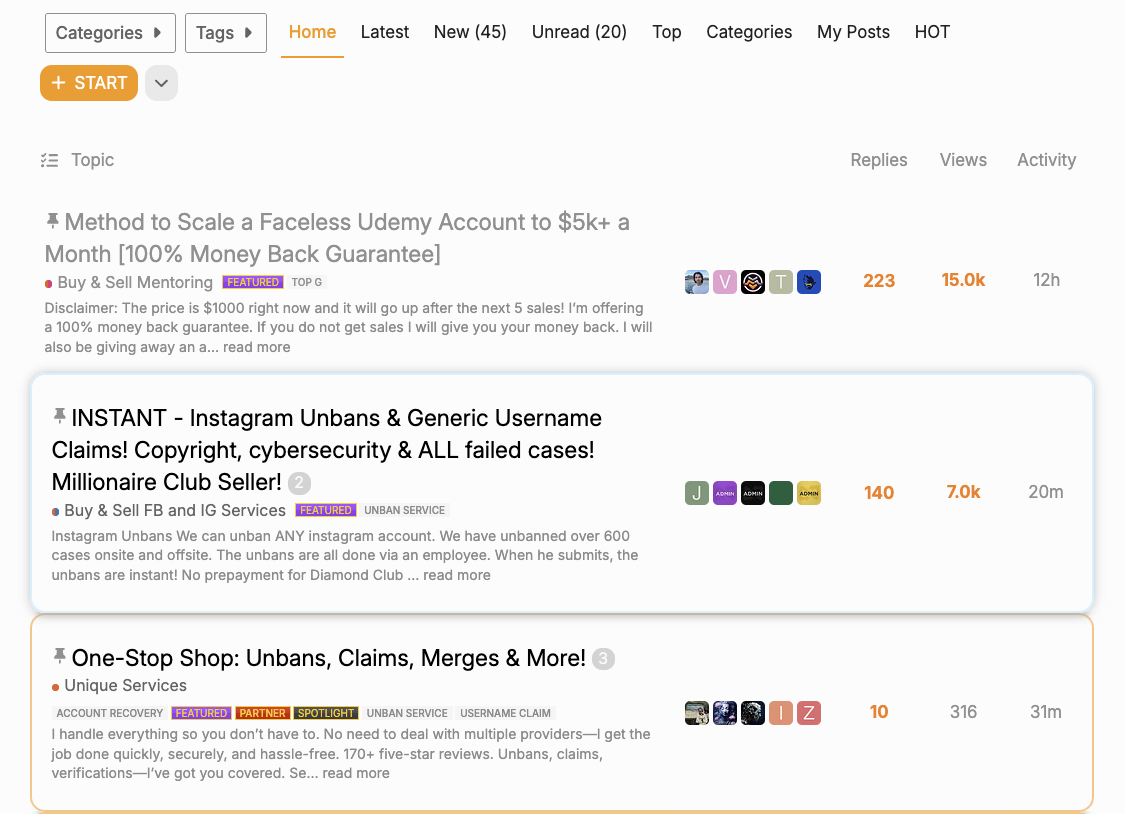1125x814 pixels.
Task: Open the Faceless Udemy Account topic
Action: coord(337,238)
